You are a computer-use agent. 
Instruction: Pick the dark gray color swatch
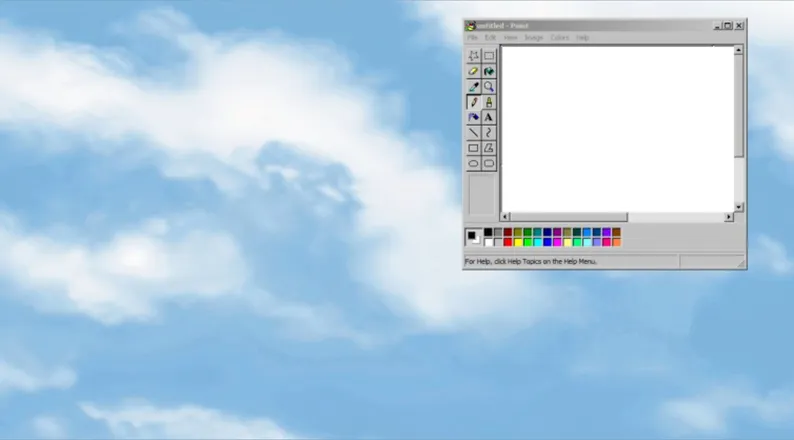(x=498, y=232)
